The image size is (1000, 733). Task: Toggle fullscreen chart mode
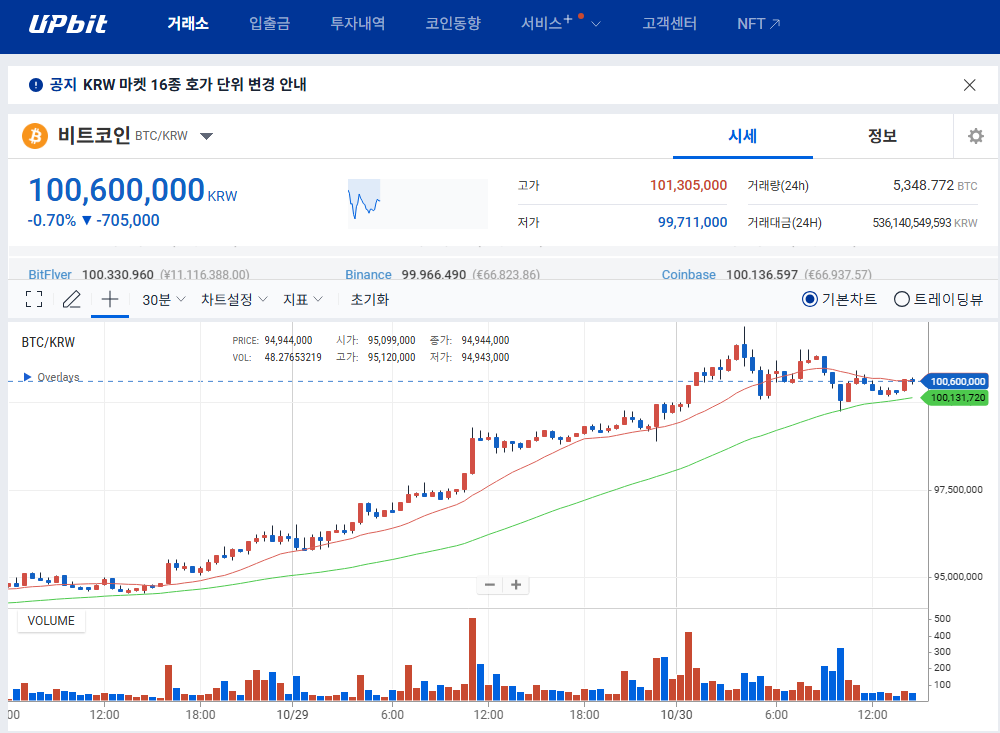[x=34, y=299]
